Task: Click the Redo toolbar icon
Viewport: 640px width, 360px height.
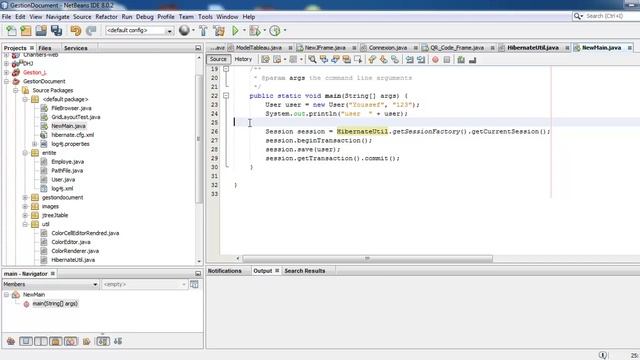Action: [x=91, y=31]
